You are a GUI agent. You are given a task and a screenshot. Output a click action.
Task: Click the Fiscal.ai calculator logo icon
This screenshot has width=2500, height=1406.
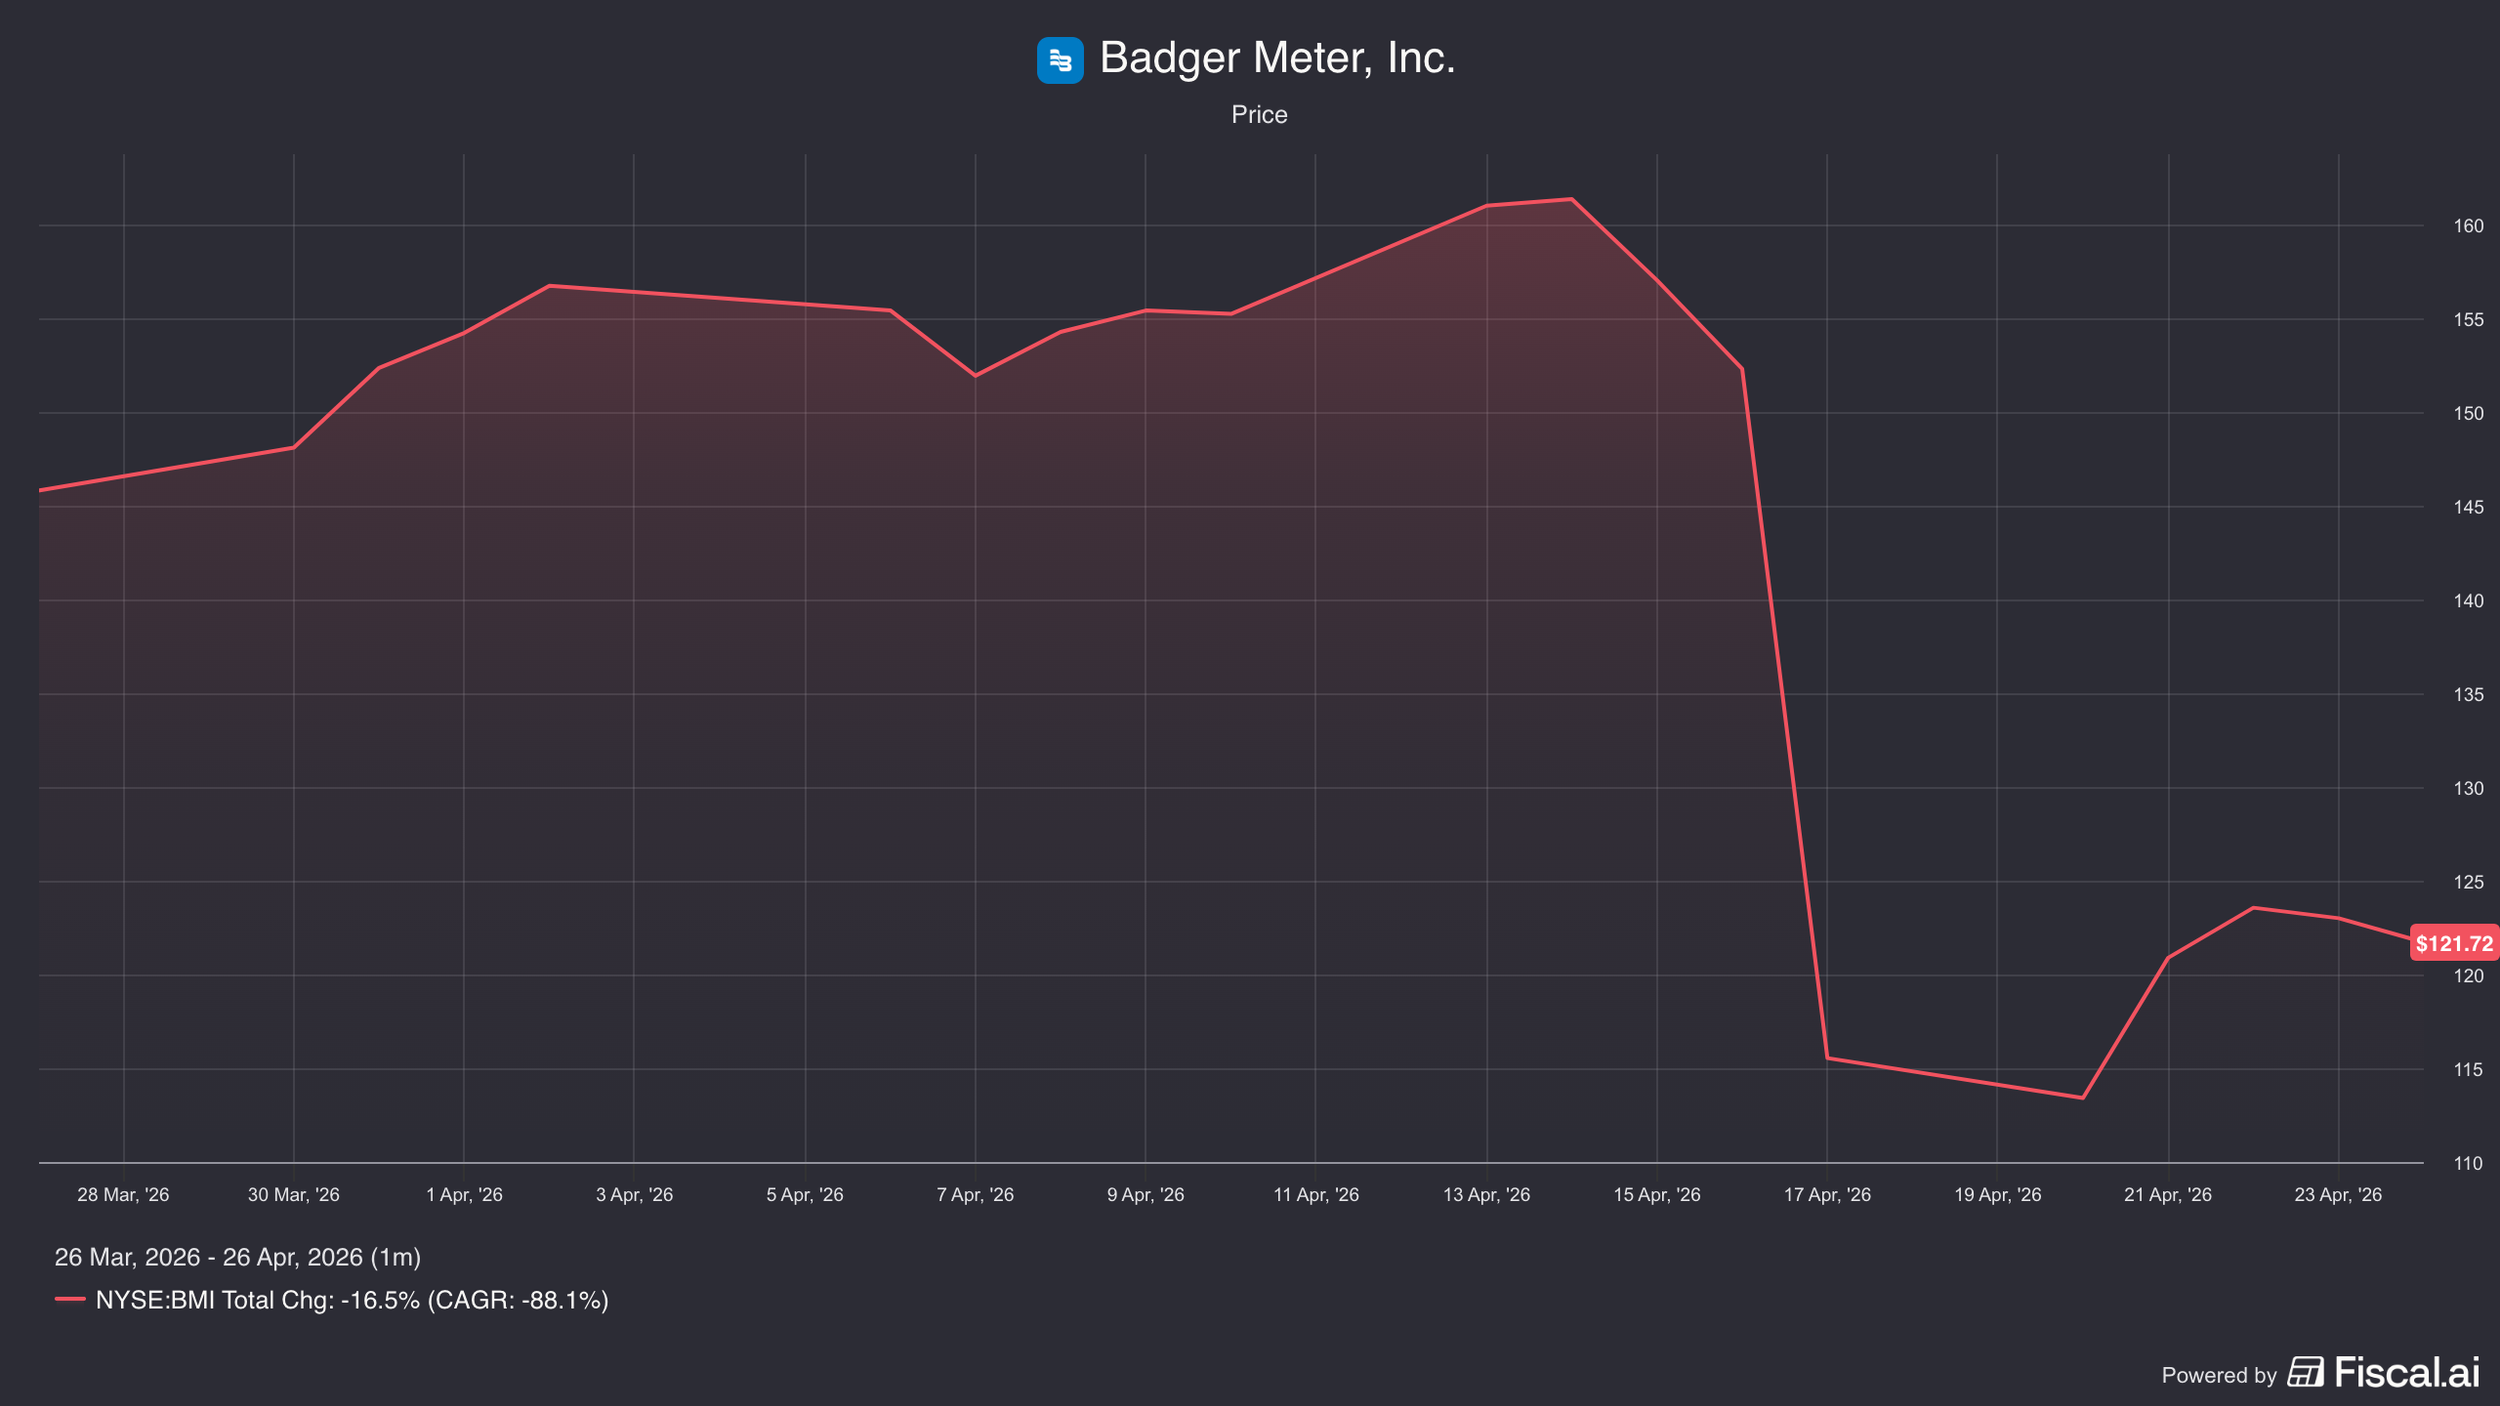(2305, 1372)
